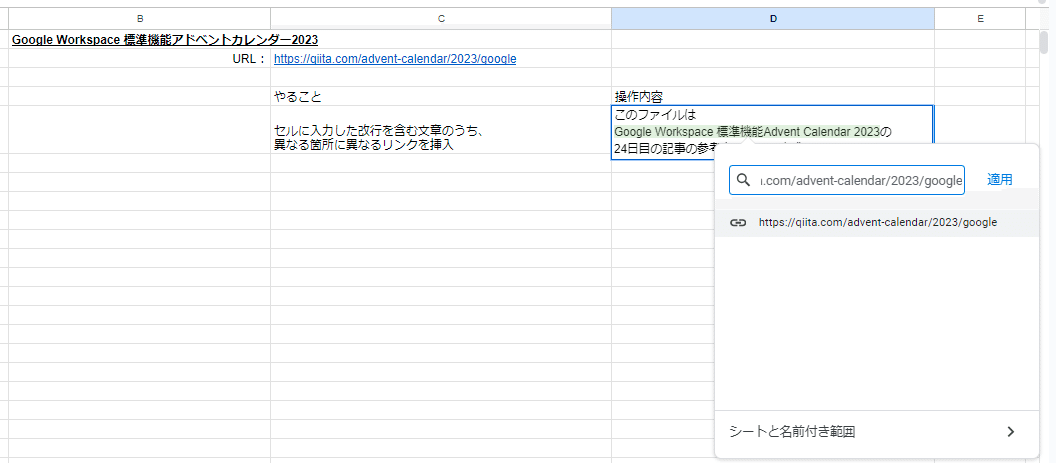Click the link URL input field

(847, 181)
